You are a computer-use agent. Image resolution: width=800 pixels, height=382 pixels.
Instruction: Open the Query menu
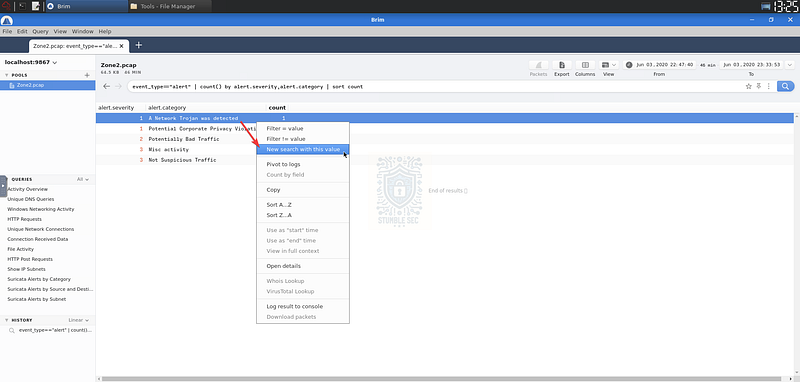40,31
